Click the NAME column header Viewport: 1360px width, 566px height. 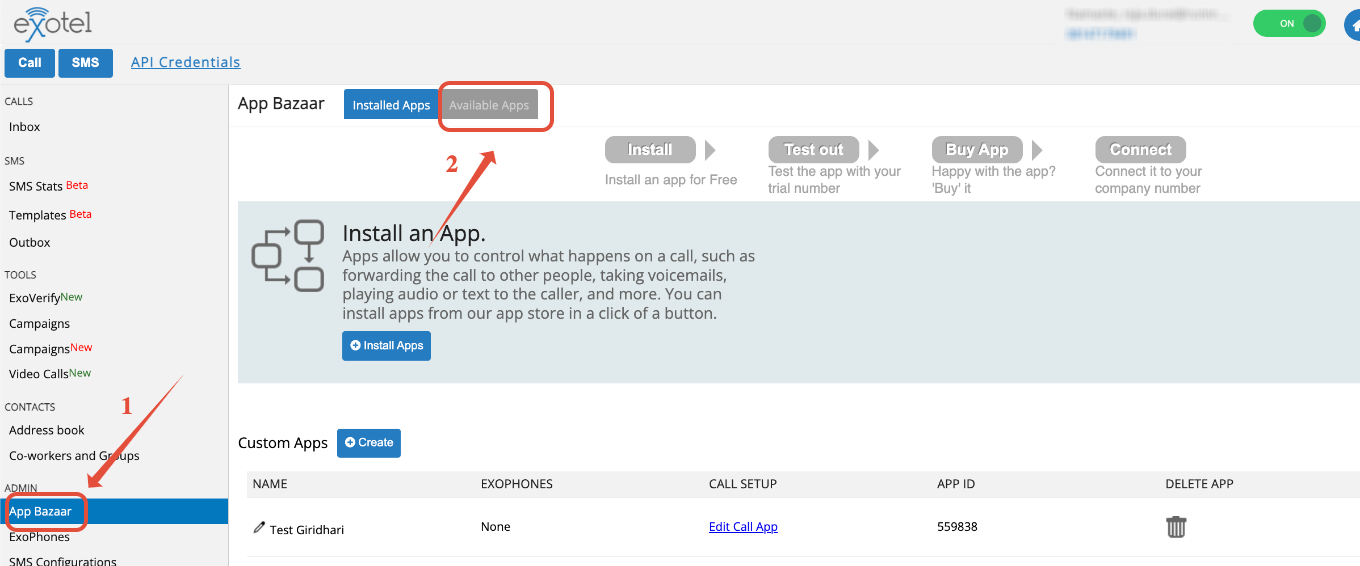(x=270, y=484)
